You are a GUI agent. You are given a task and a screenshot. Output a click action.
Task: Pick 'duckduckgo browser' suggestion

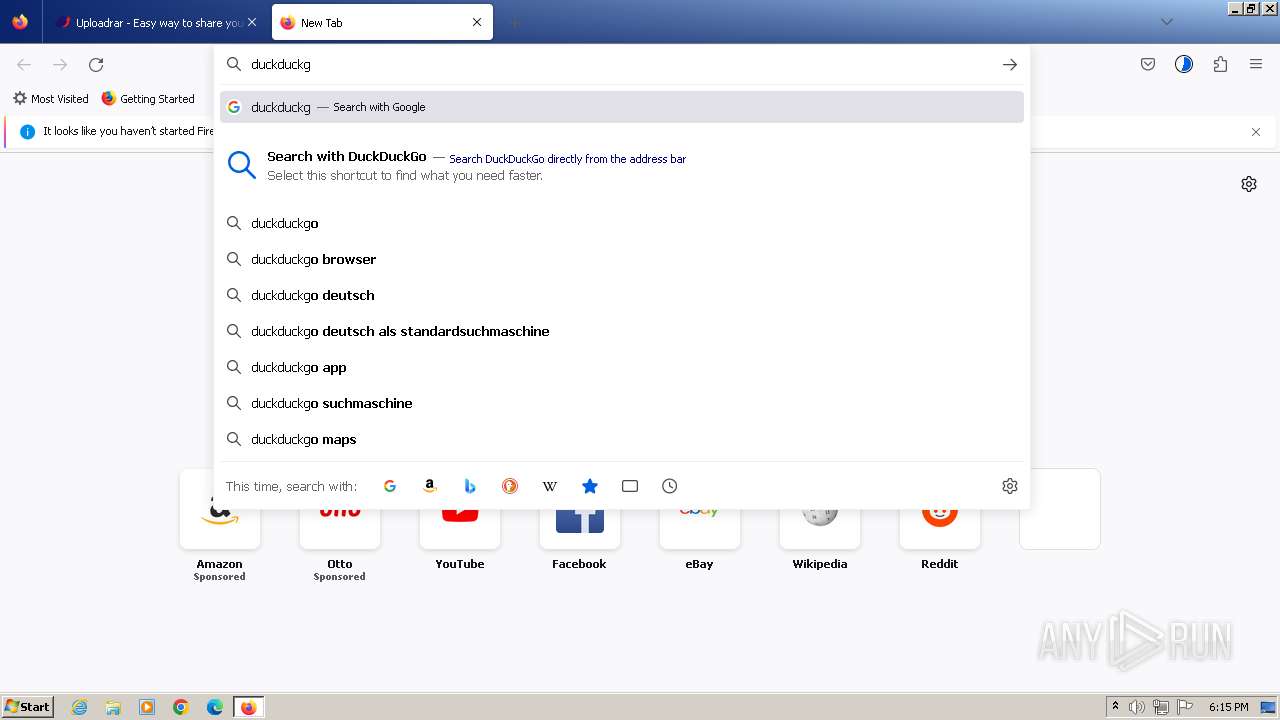point(622,259)
